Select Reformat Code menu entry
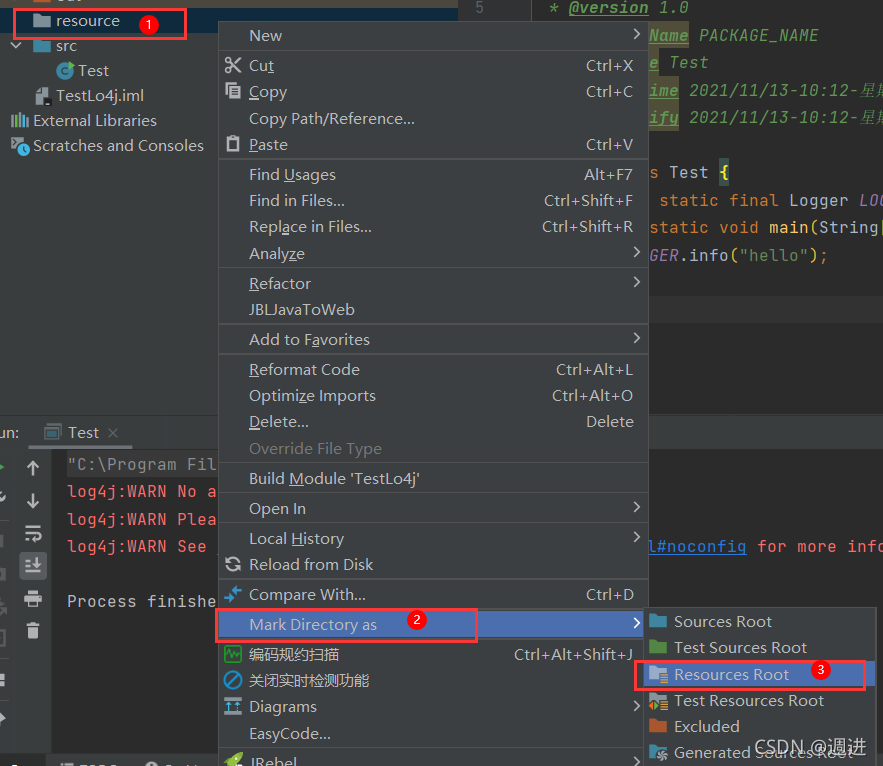The height and width of the screenshot is (766, 883). click(x=433, y=369)
